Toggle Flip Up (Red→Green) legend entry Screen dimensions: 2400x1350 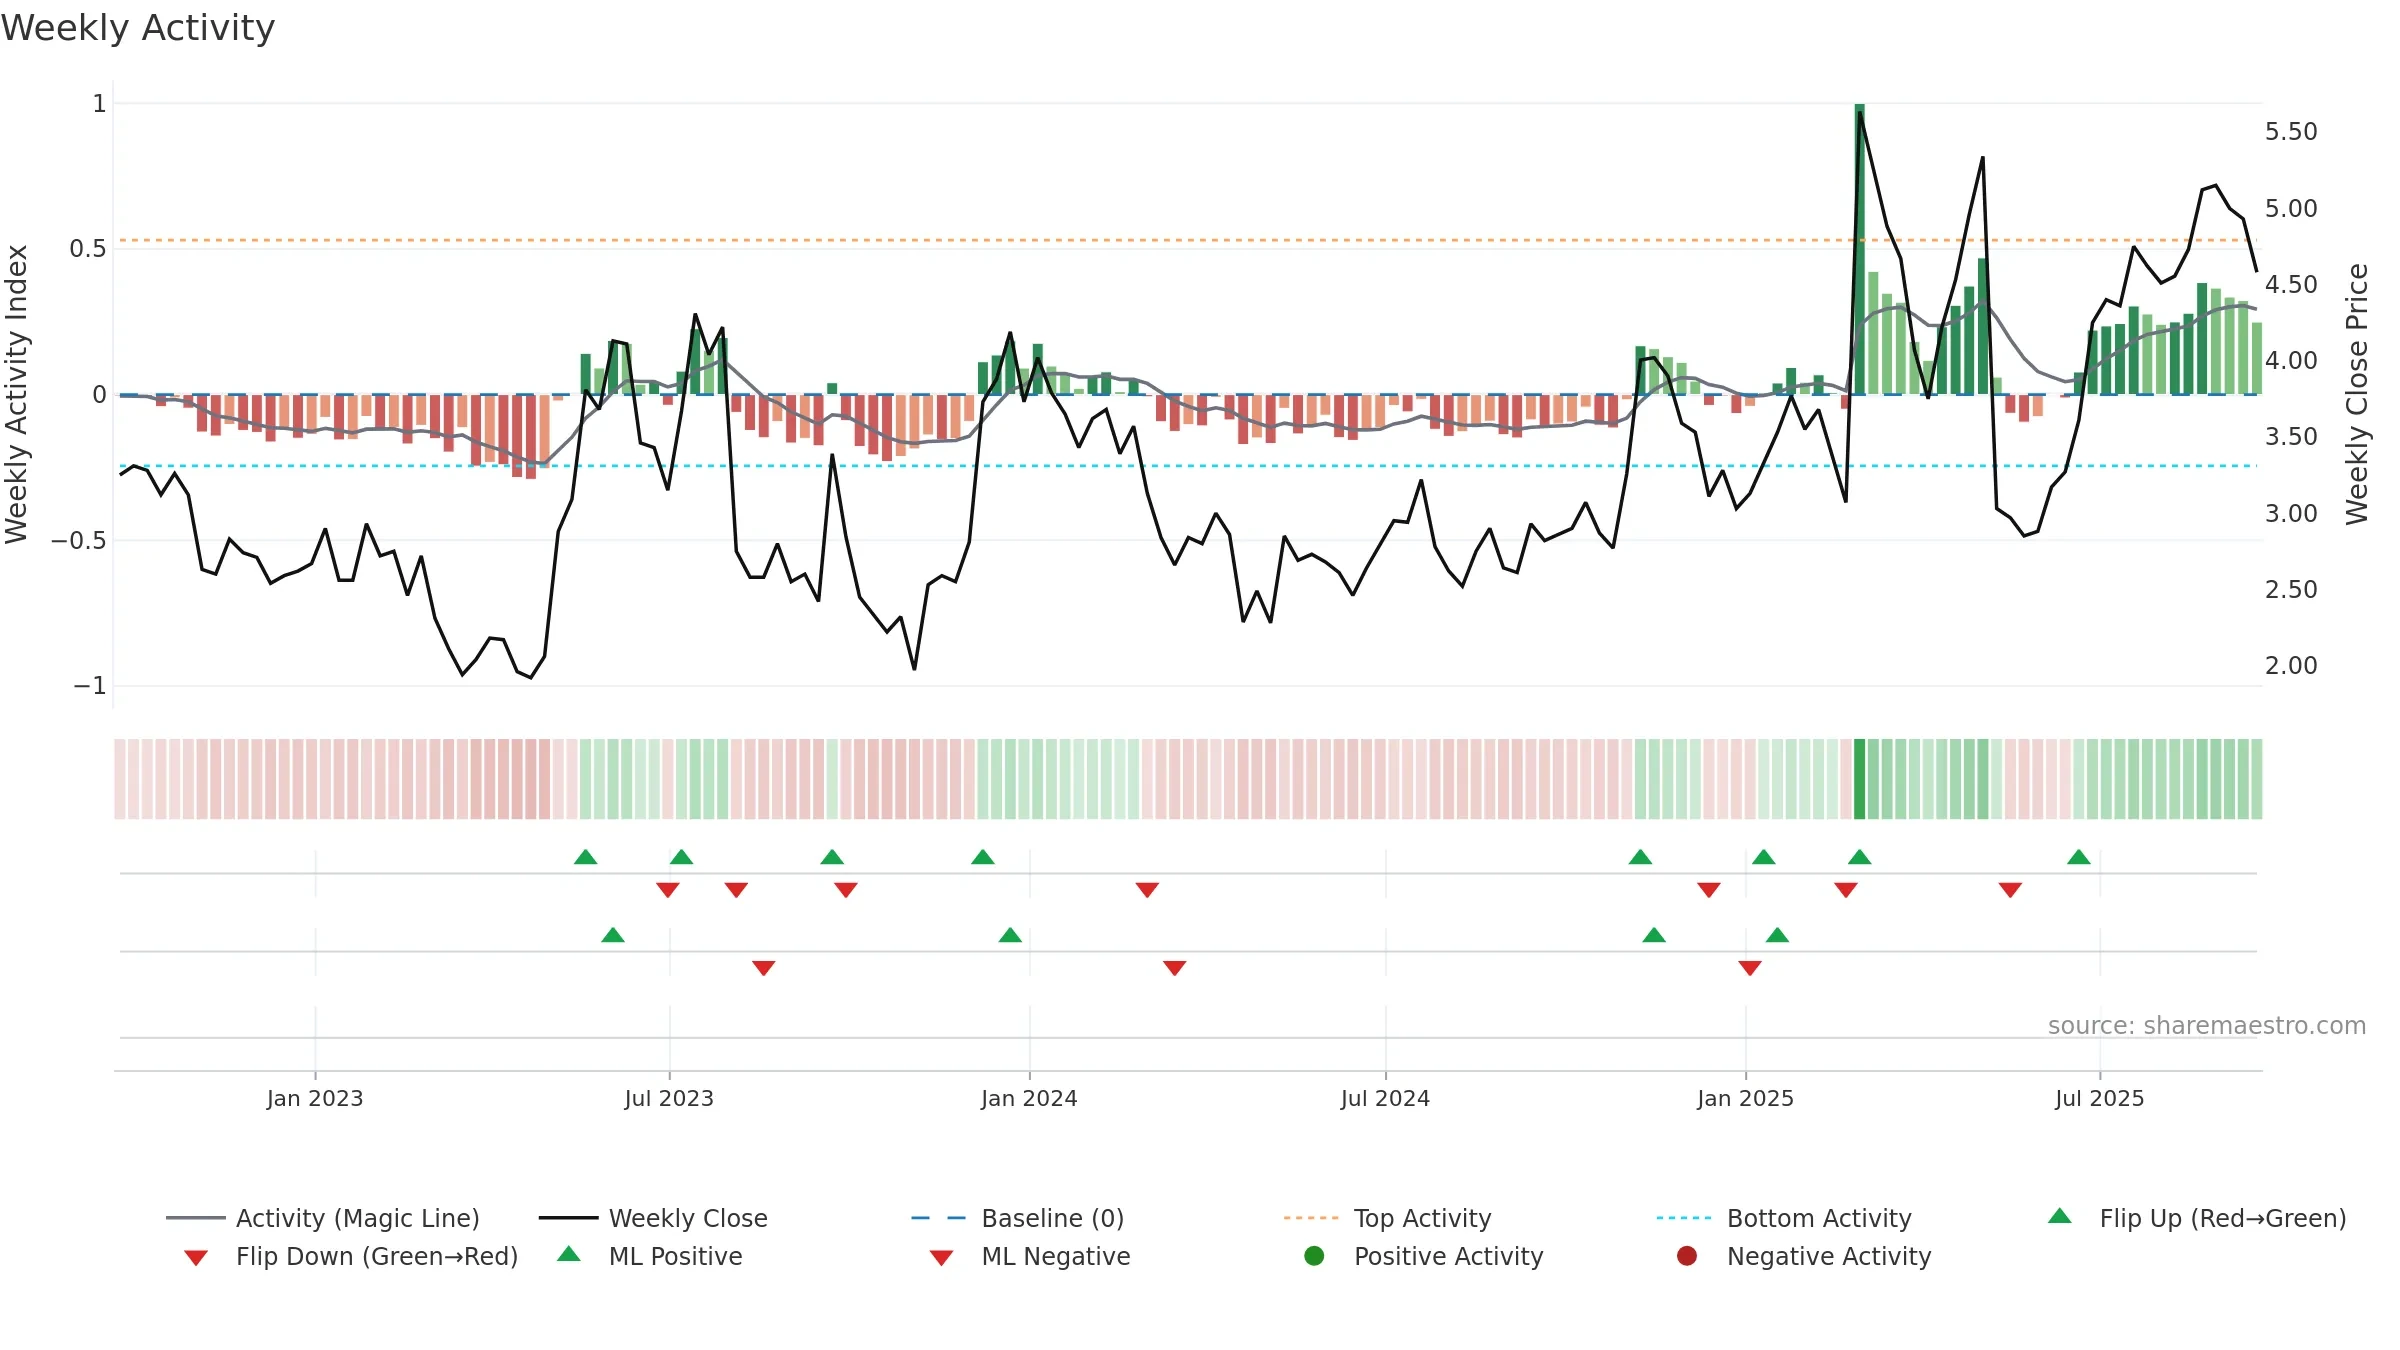coord(2196,1218)
